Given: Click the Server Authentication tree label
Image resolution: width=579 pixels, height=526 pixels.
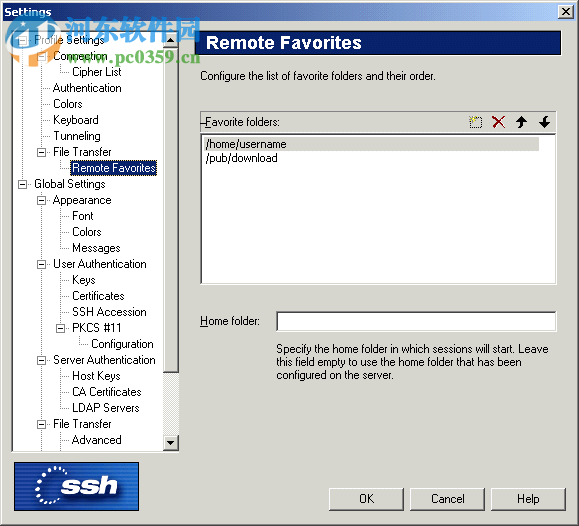Looking at the screenshot, I should pos(104,360).
